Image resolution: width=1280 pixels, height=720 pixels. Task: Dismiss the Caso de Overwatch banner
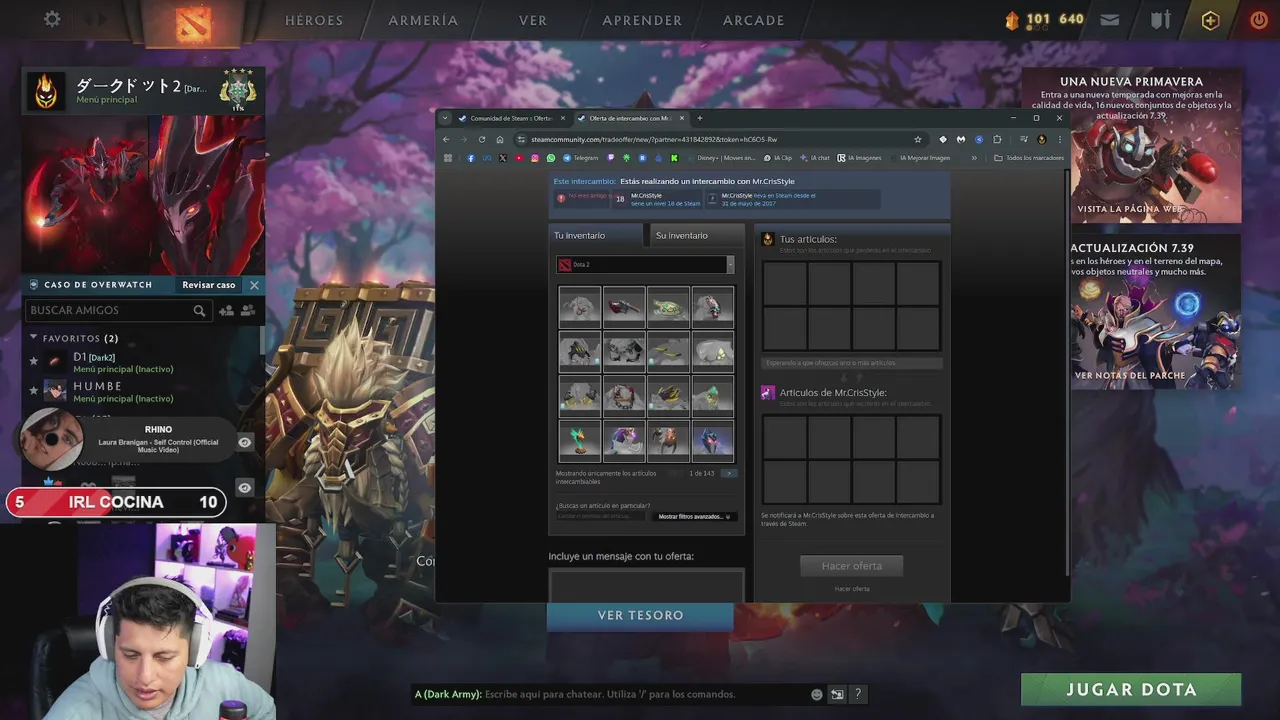[254, 285]
